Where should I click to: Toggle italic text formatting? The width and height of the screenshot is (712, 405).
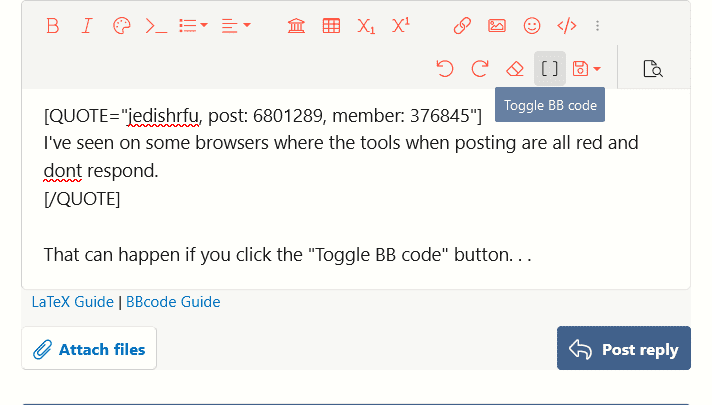click(87, 26)
